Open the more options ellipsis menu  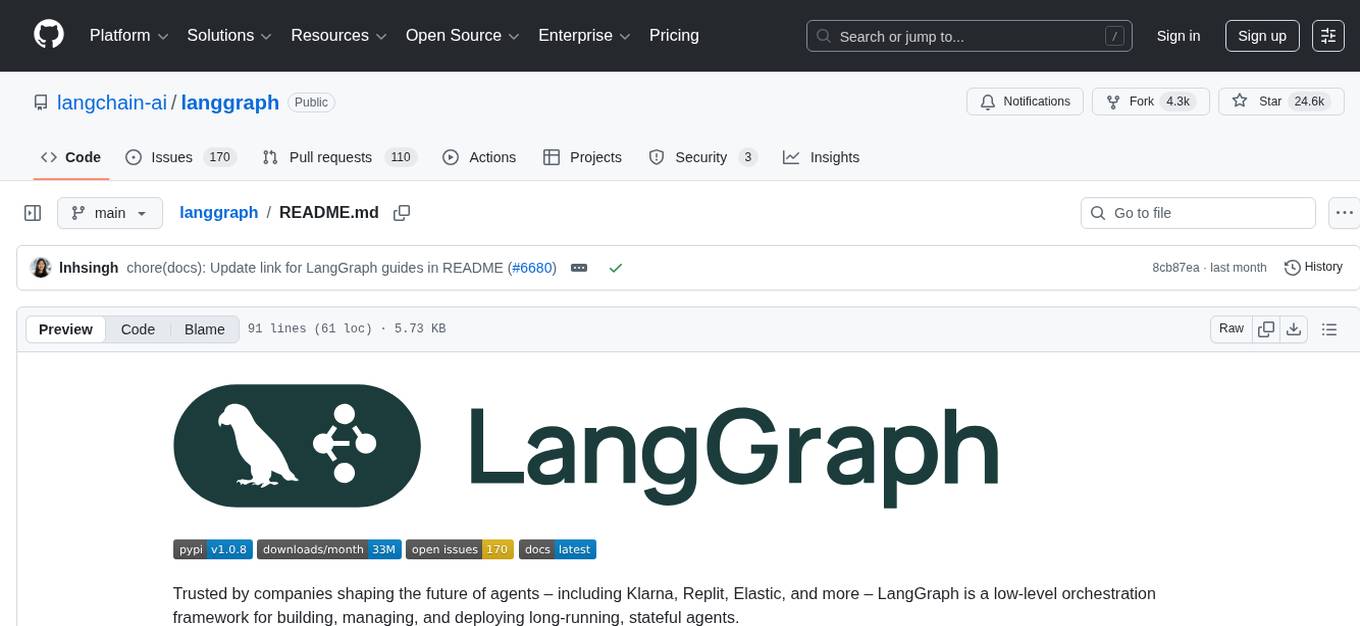[1344, 212]
